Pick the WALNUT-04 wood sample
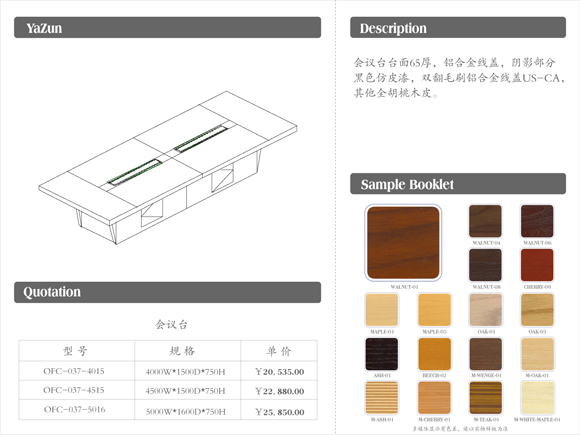Viewport: 580px width, 435px height. tap(485, 221)
